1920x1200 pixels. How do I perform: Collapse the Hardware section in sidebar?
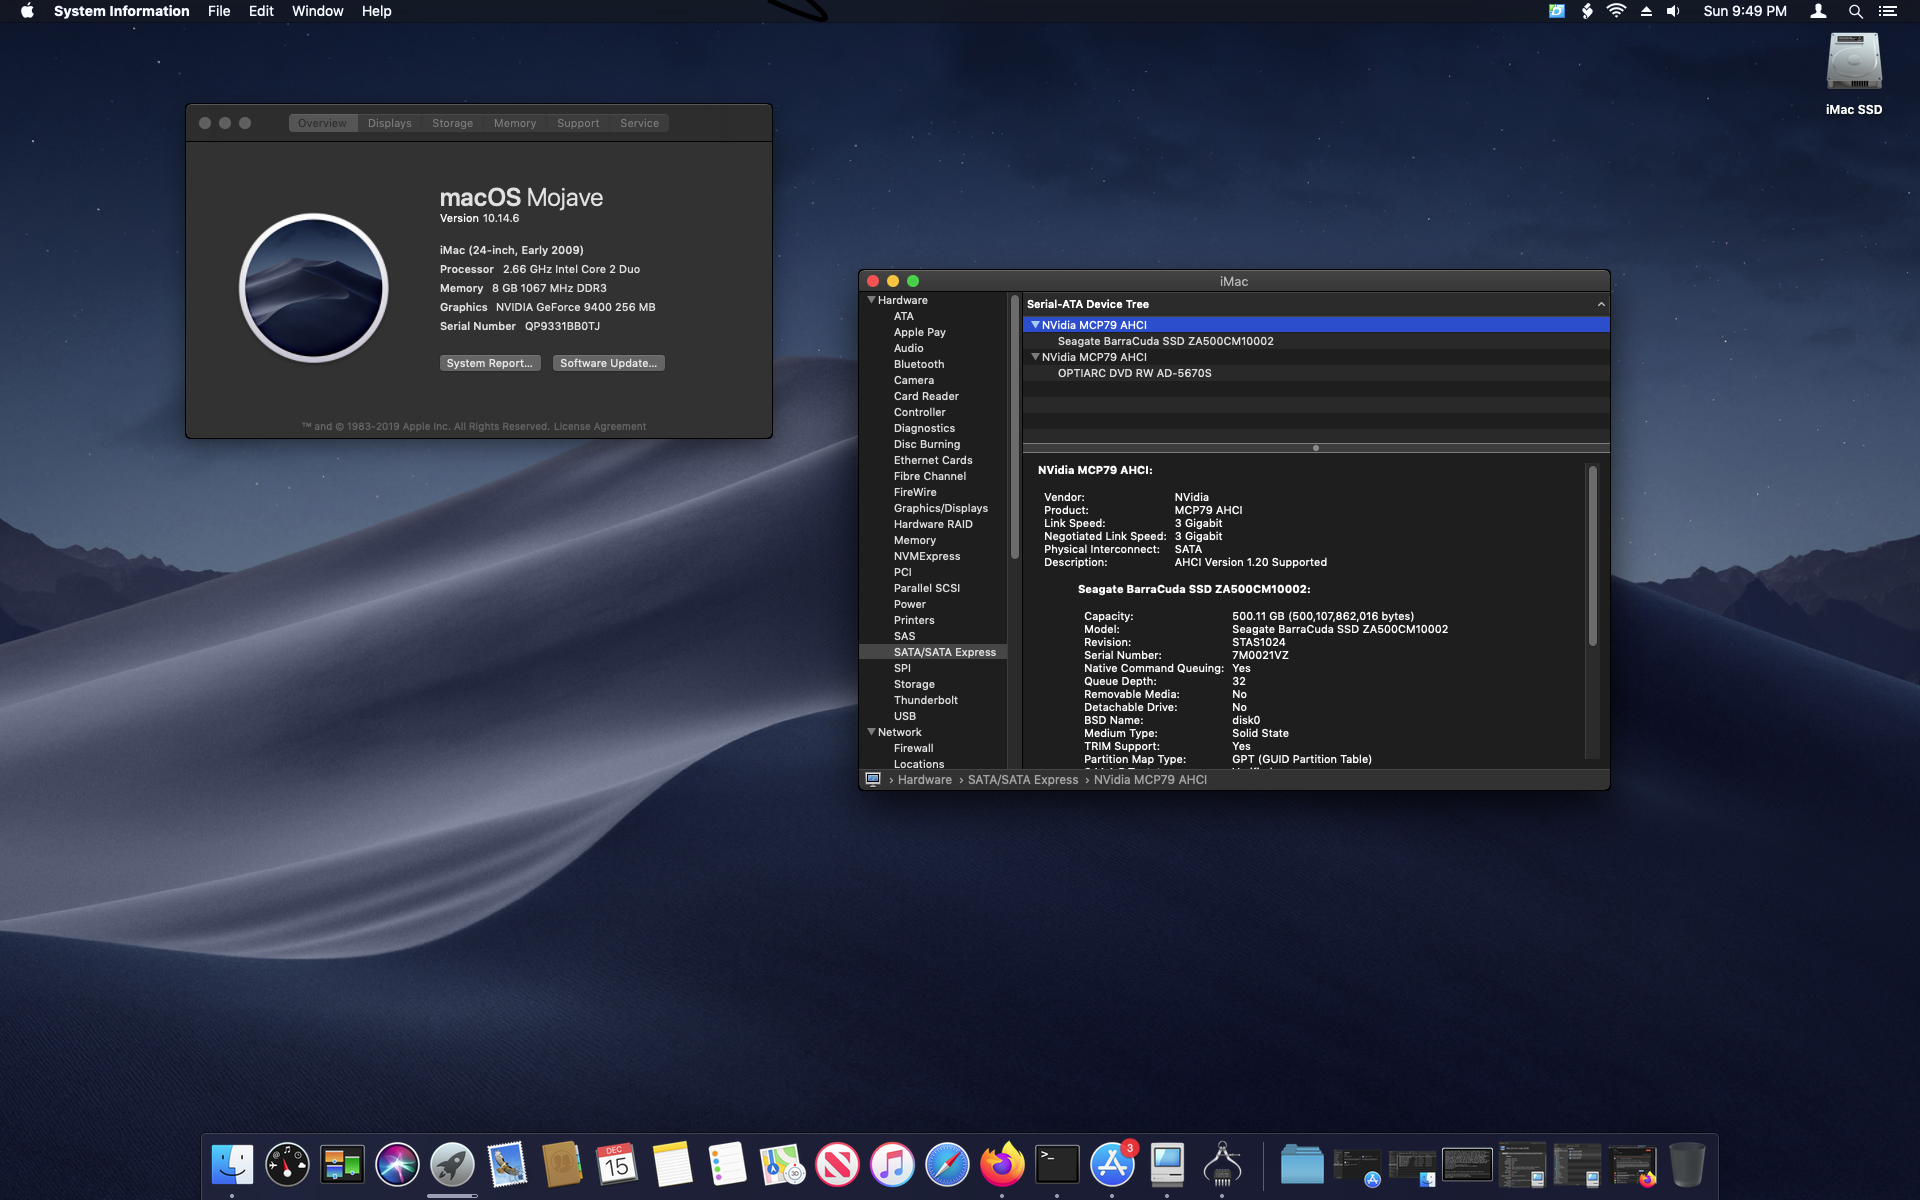(x=871, y=300)
